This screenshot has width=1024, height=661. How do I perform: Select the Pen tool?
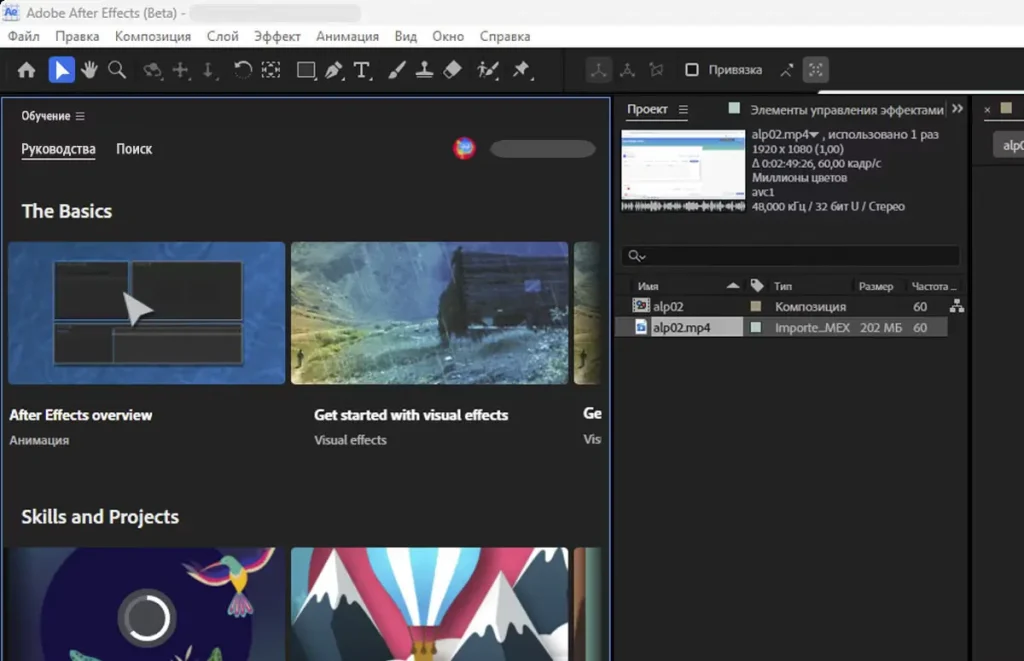click(333, 70)
